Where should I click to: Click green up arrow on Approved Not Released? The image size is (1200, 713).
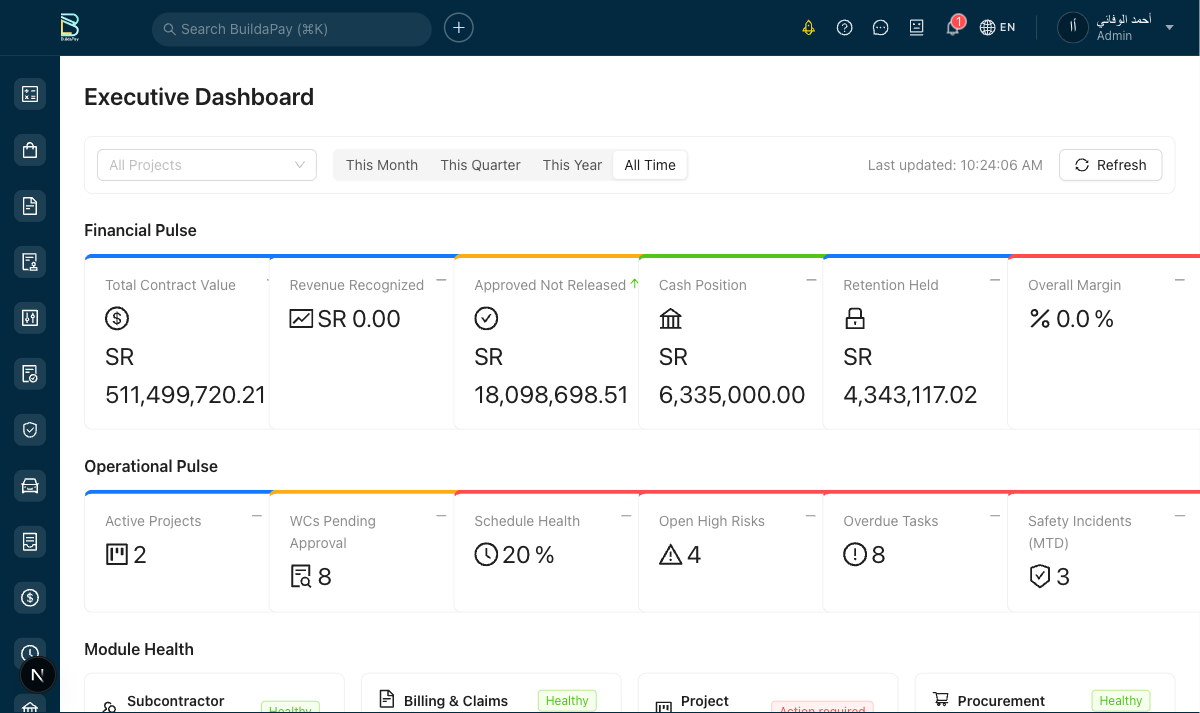tap(634, 284)
